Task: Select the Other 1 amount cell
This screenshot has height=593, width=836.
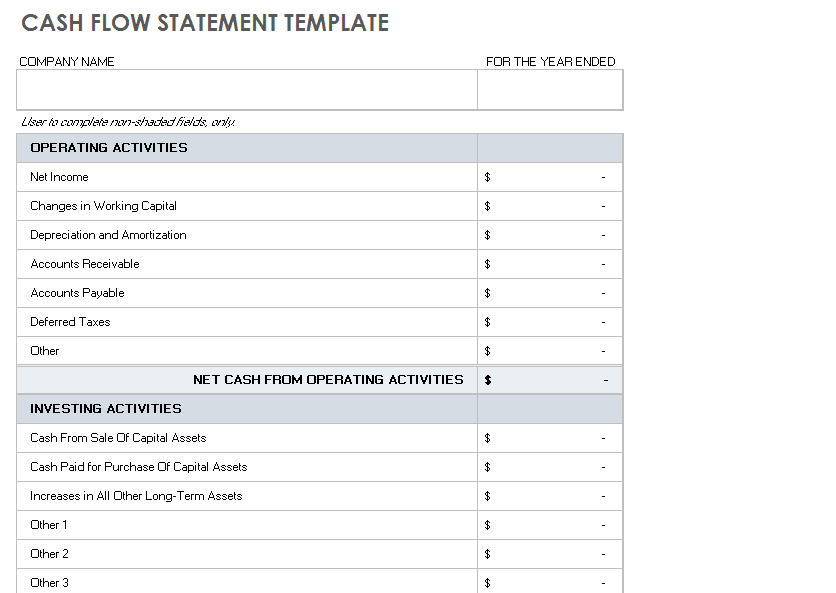Action: coord(550,525)
